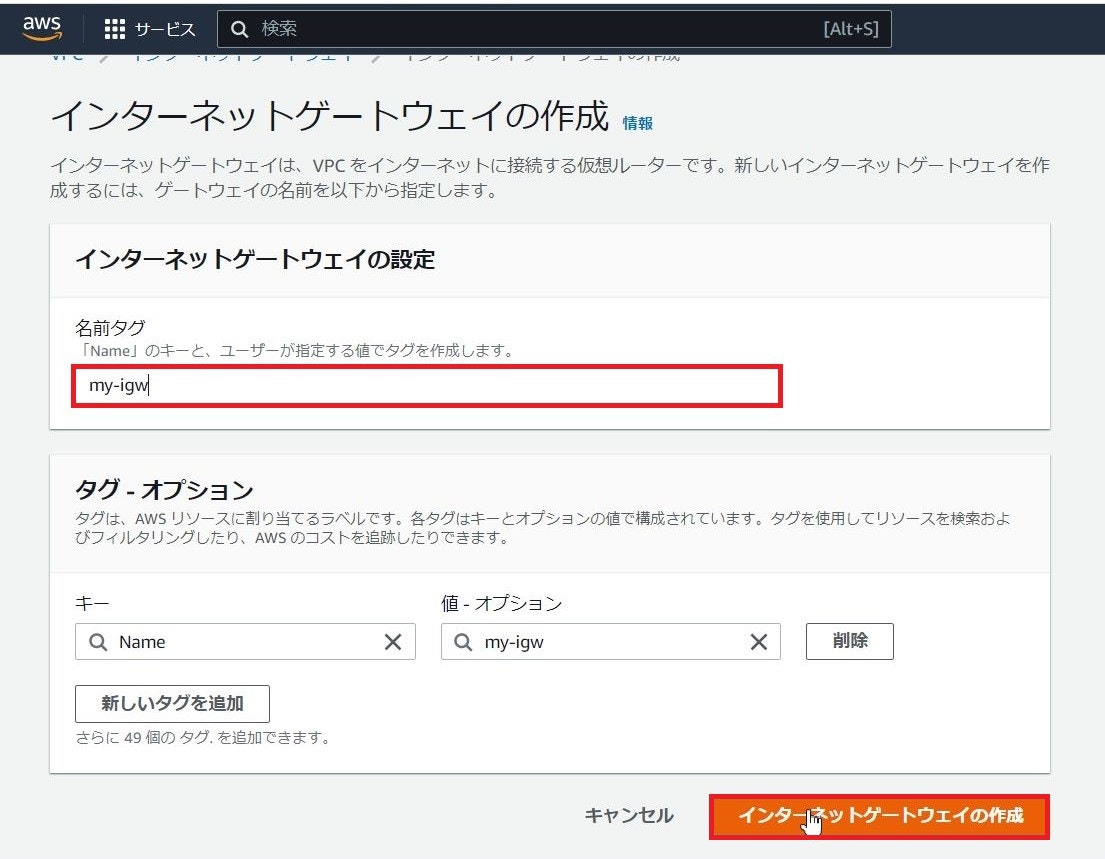The width and height of the screenshot is (1105, 859).
Task: Open the 情報 info link beside title
Action: click(637, 123)
